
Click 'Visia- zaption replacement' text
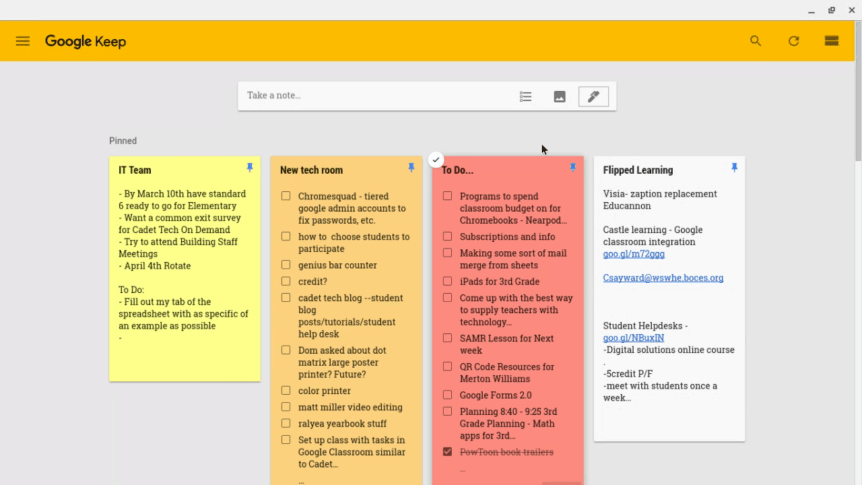click(660, 194)
